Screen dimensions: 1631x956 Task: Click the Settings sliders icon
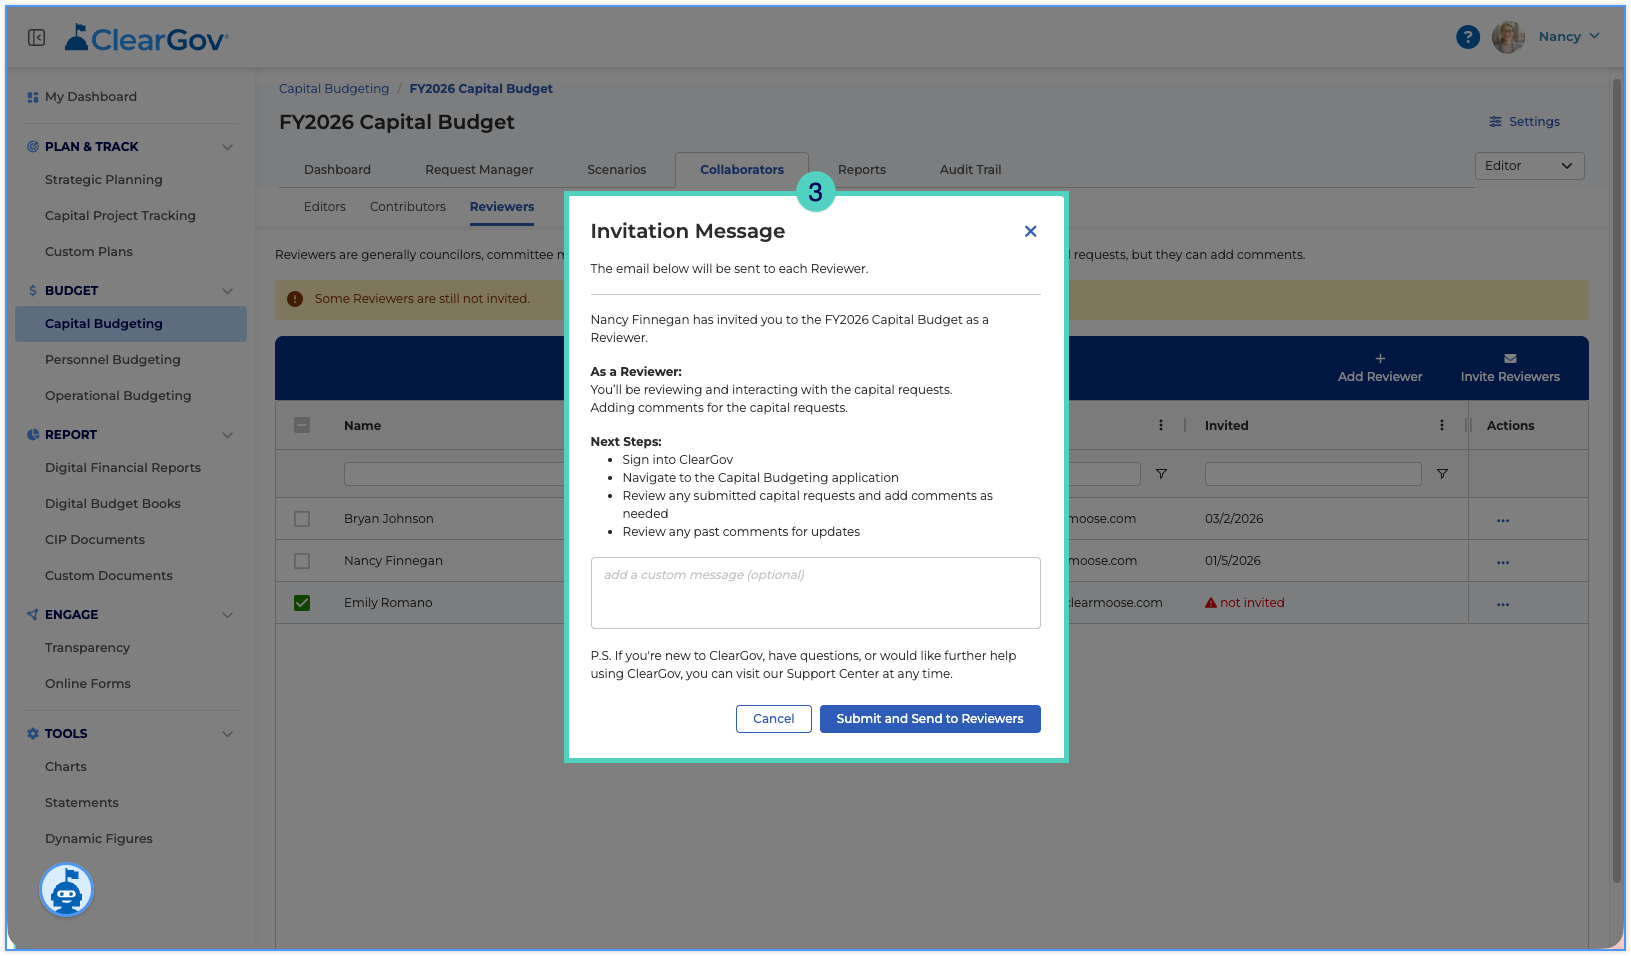tap(1495, 122)
